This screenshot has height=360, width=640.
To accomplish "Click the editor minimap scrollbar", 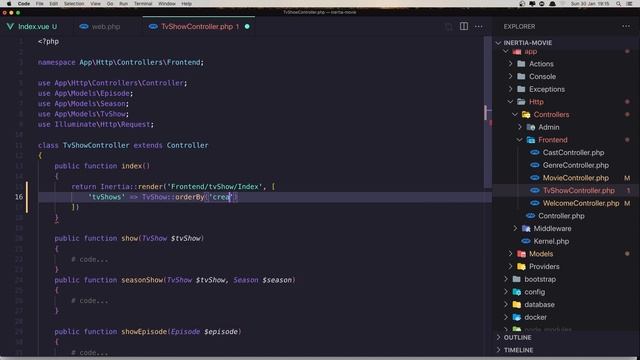I will coord(488,112).
